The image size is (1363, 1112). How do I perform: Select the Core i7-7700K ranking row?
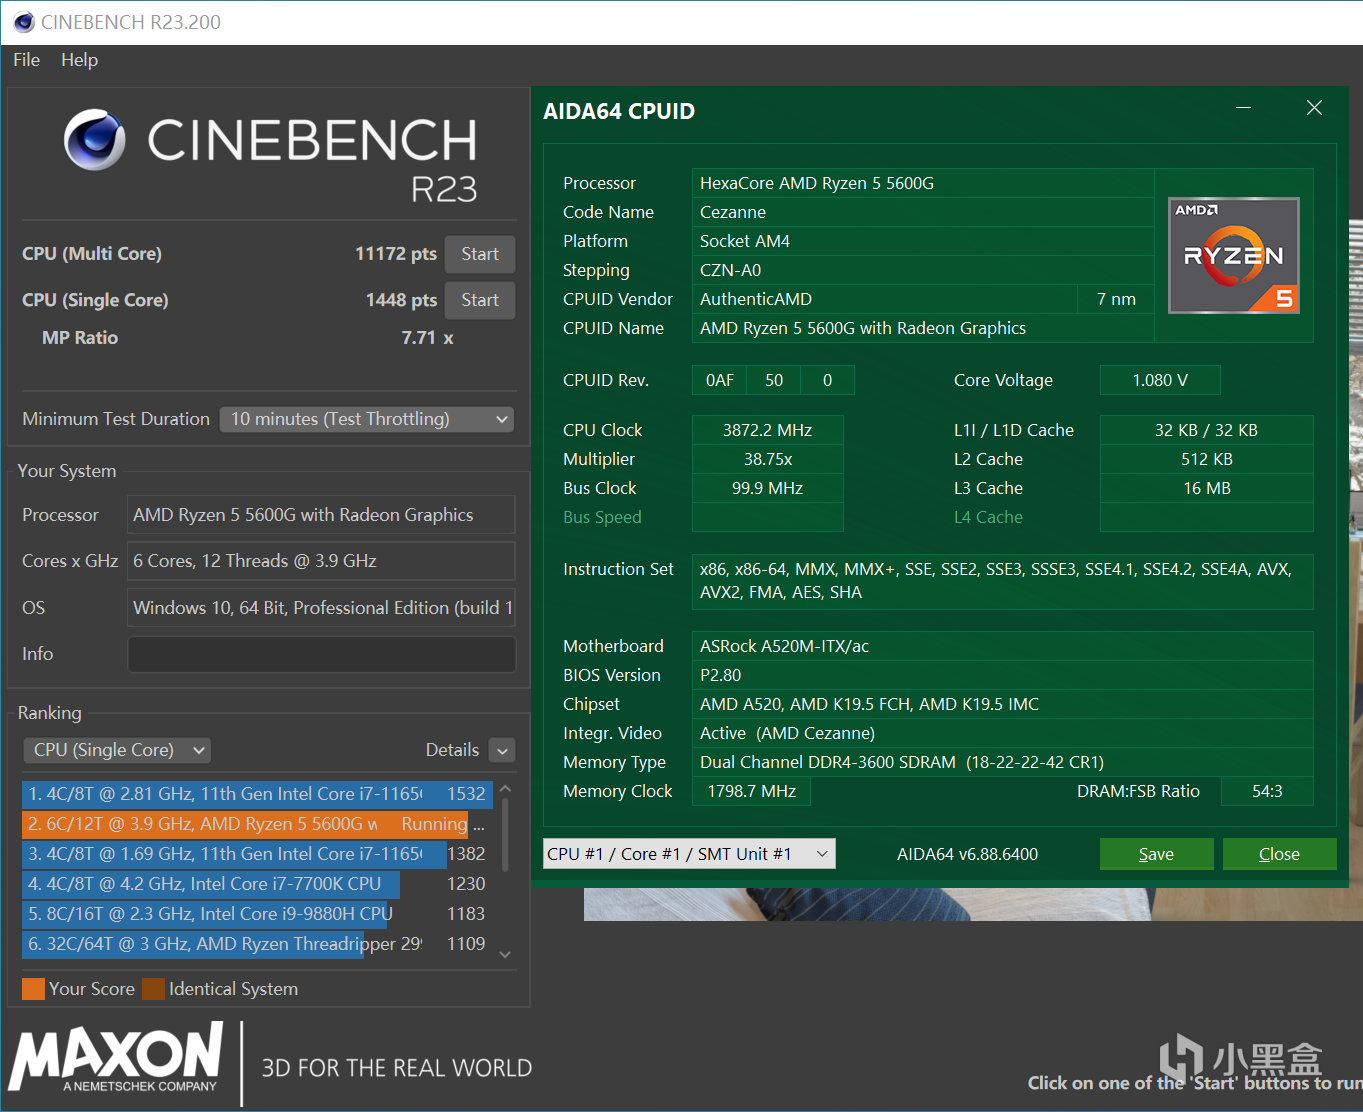point(257,884)
